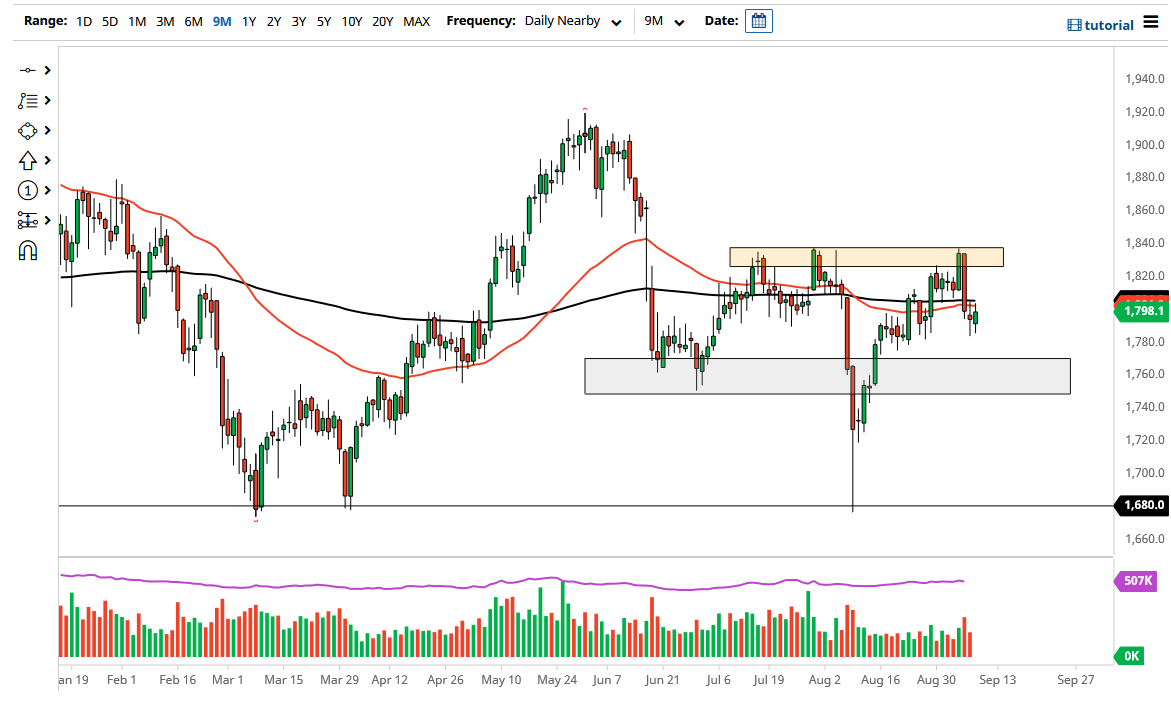
Task: Select the line drawing tool icon
Action: (x=27, y=70)
